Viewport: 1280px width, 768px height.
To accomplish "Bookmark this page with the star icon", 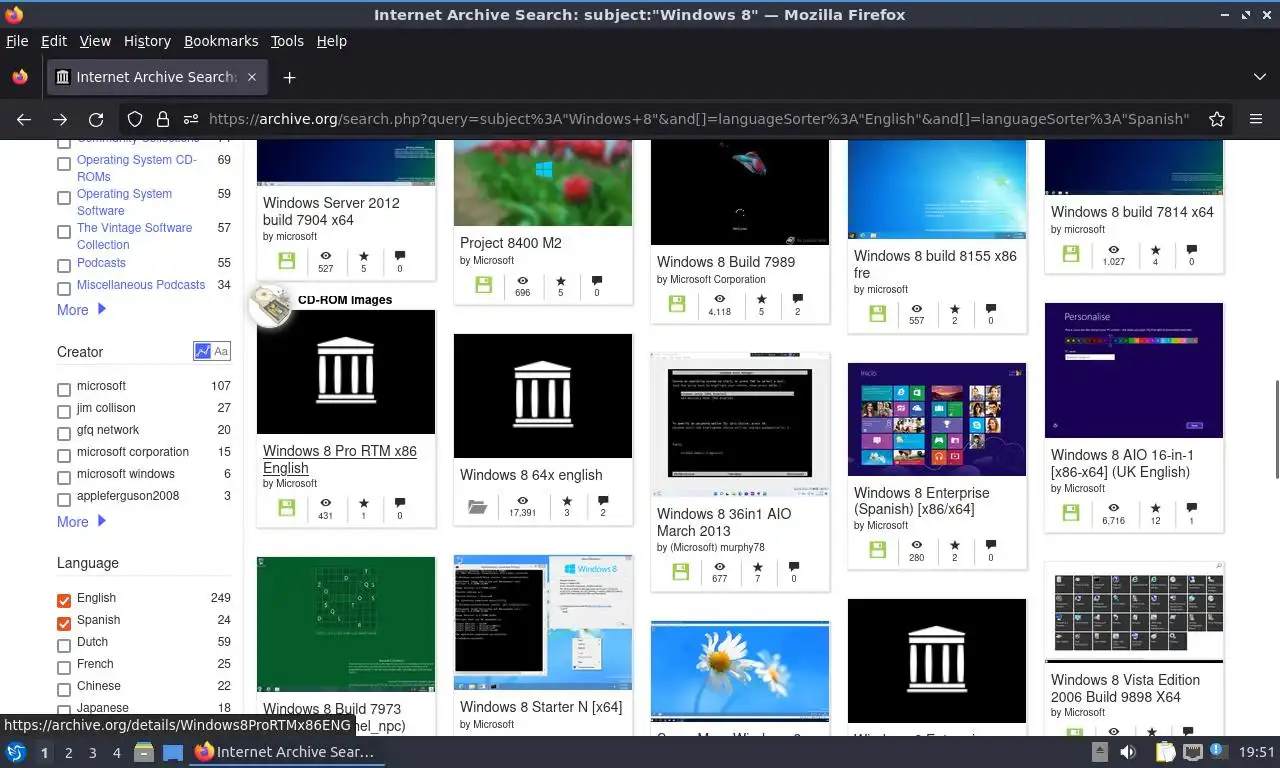I will 1217,119.
